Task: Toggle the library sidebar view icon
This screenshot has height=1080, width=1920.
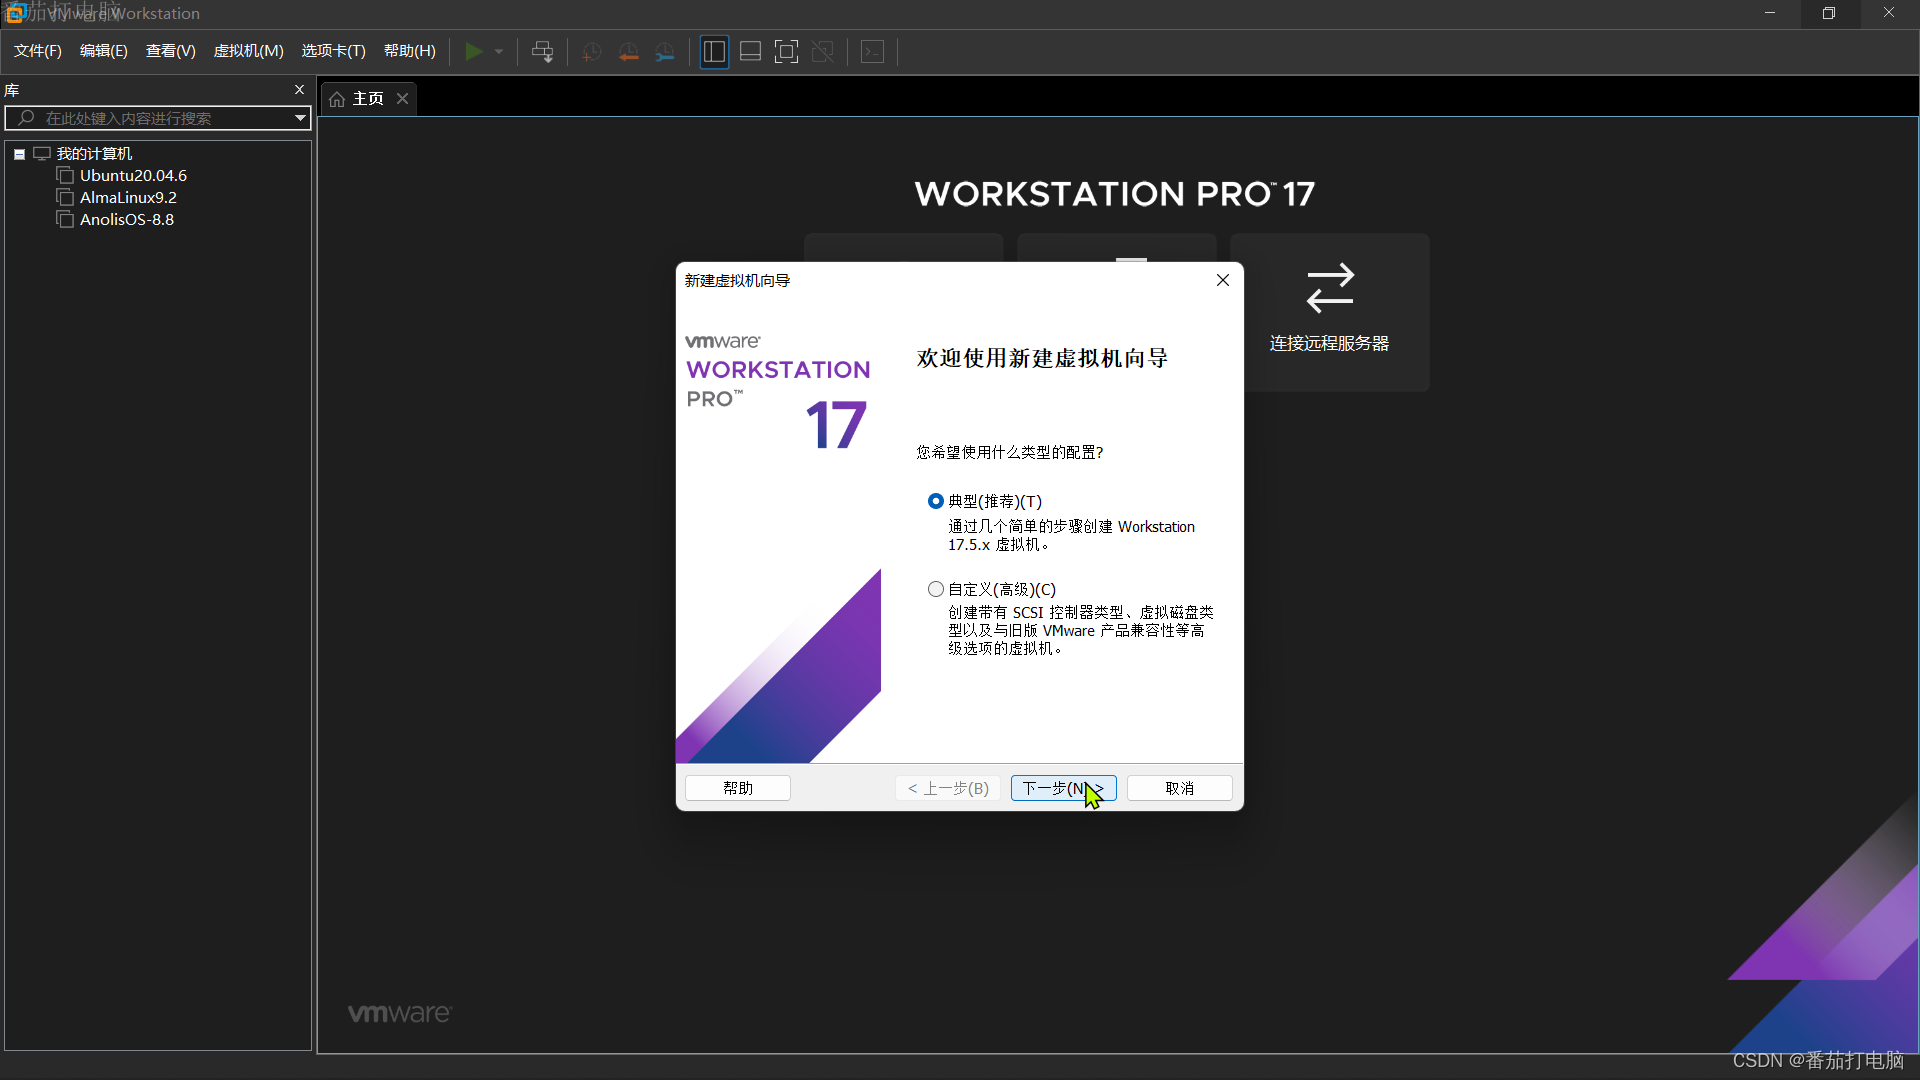Action: click(714, 52)
